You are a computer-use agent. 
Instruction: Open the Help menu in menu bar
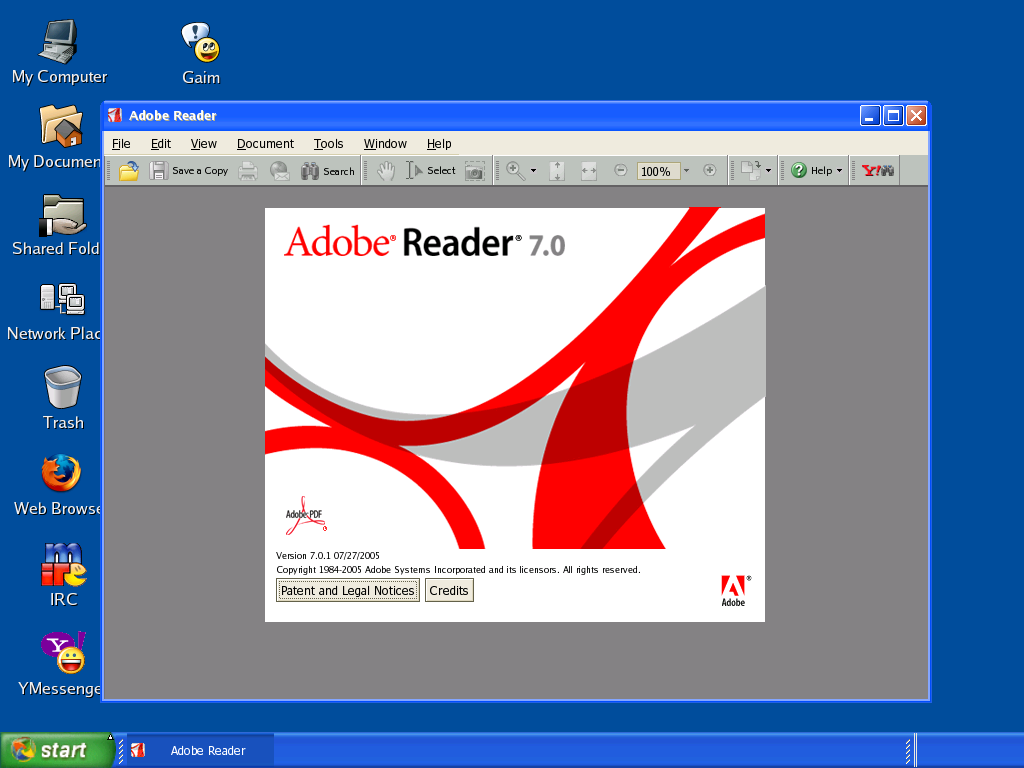[x=439, y=144]
